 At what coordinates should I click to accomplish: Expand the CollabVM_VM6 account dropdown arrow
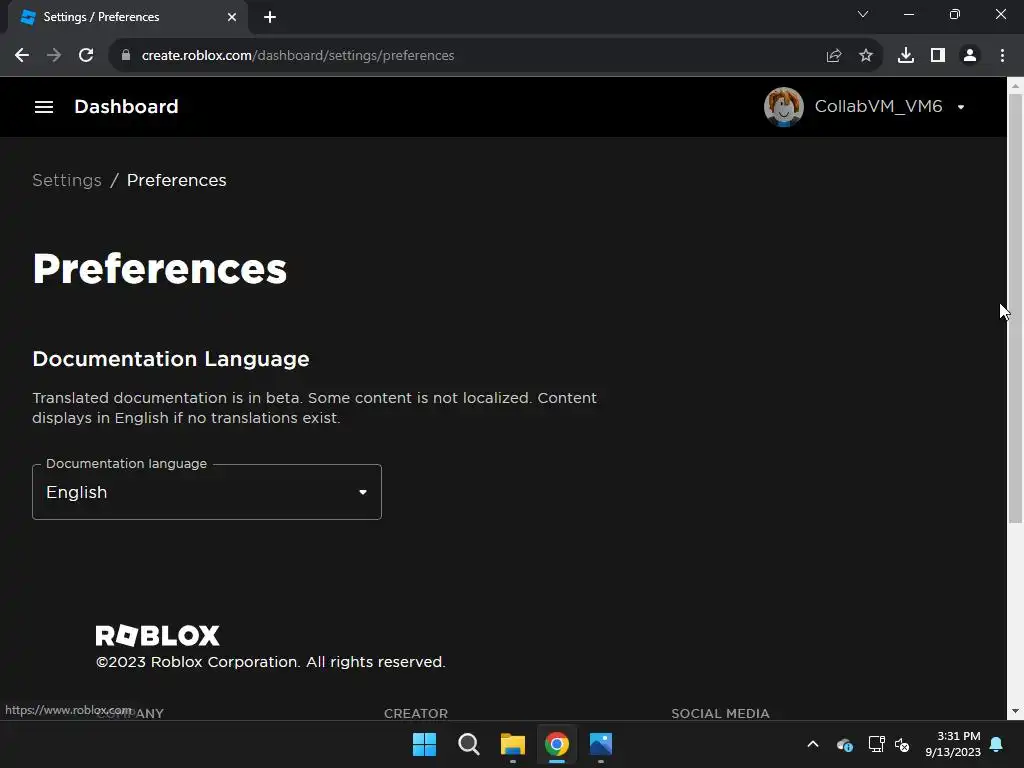(x=961, y=107)
